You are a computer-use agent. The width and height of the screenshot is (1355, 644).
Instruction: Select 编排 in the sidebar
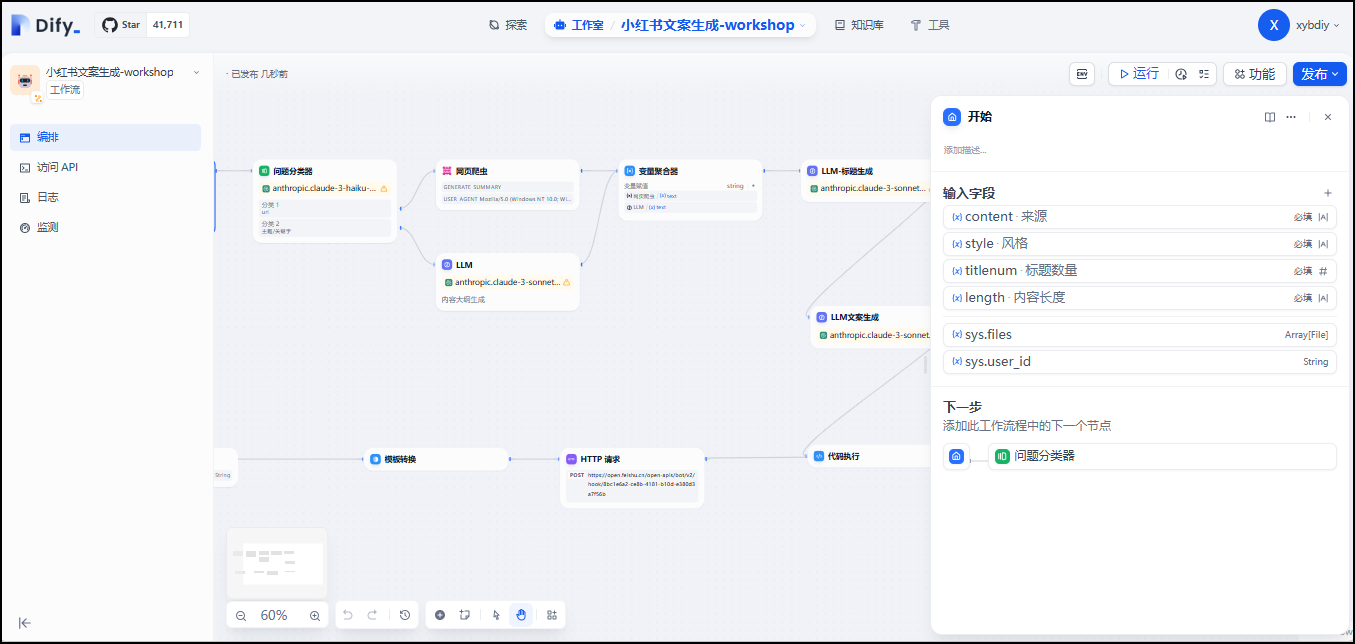point(105,137)
